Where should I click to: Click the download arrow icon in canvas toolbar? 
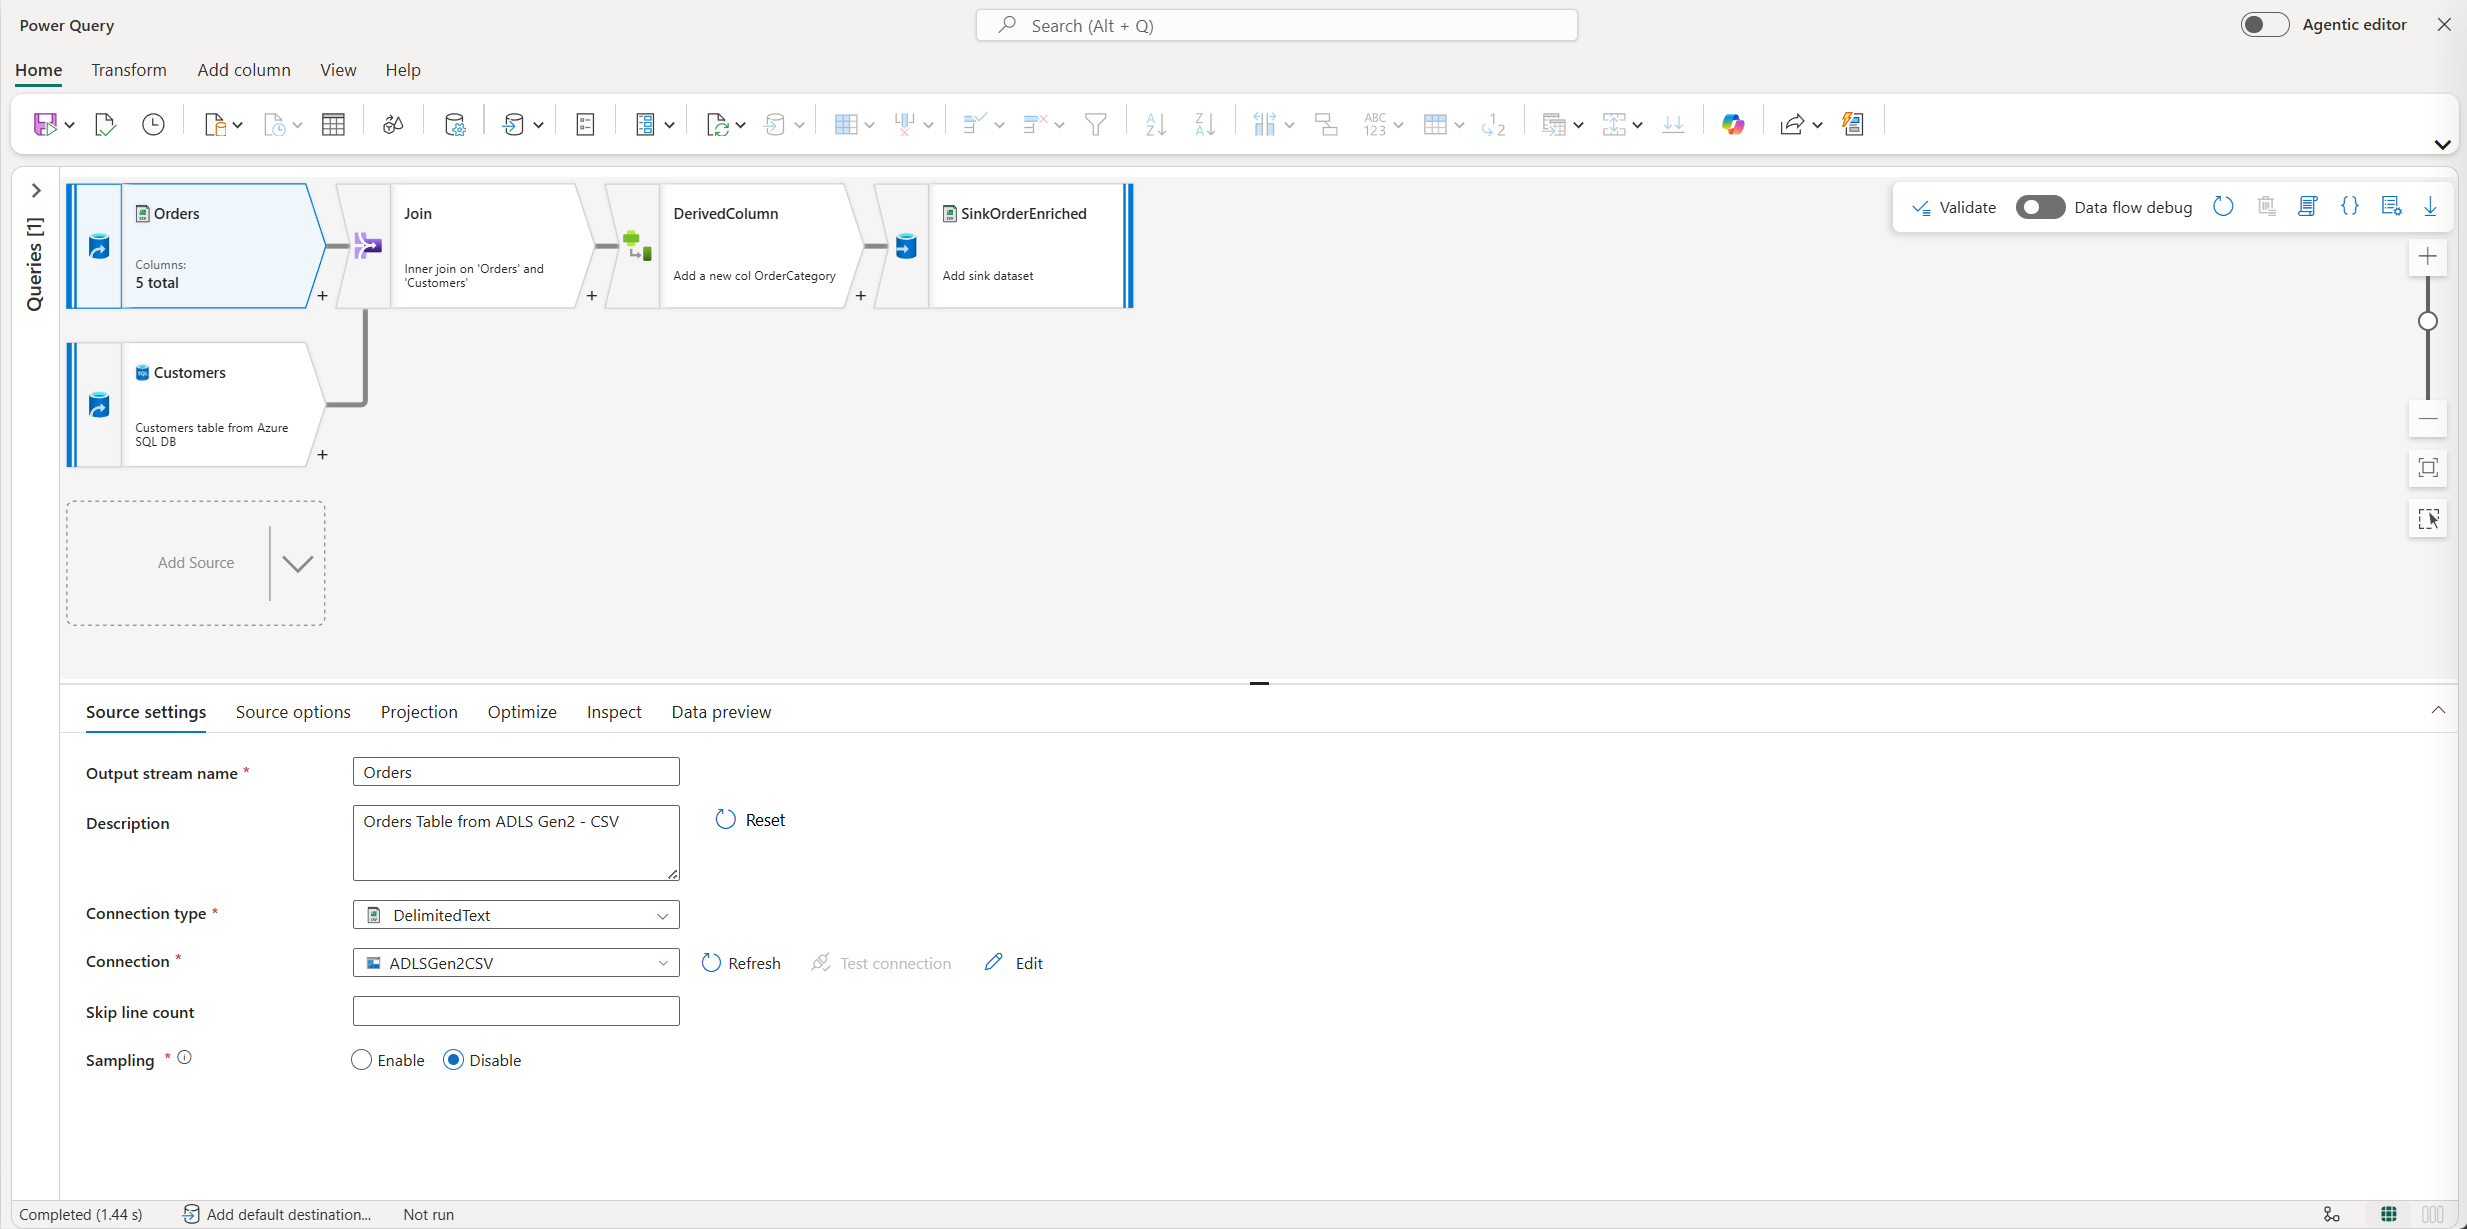[2430, 207]
